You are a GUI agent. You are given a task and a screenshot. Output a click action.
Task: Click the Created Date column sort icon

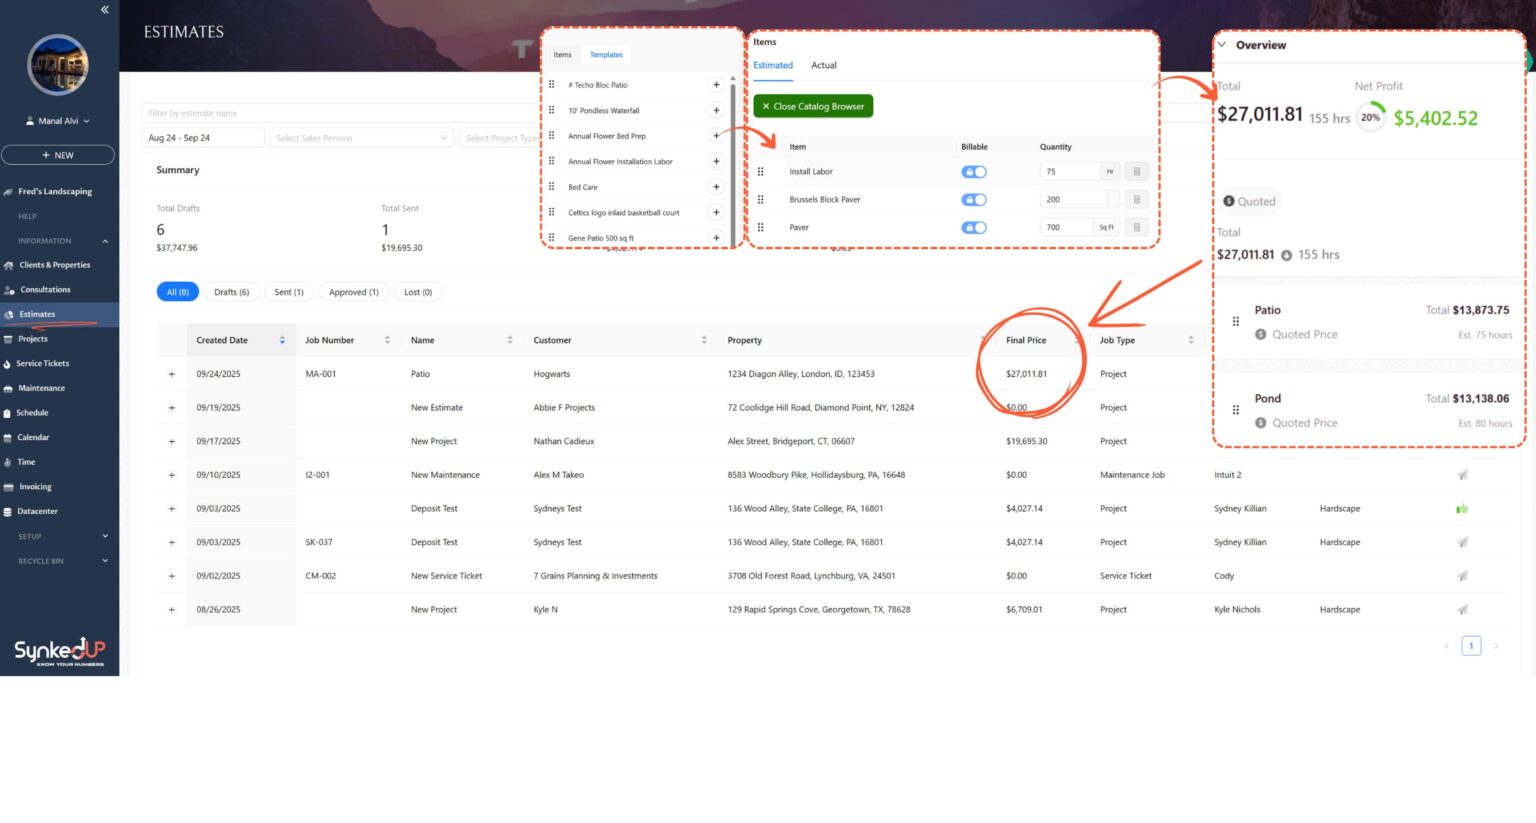282,341
